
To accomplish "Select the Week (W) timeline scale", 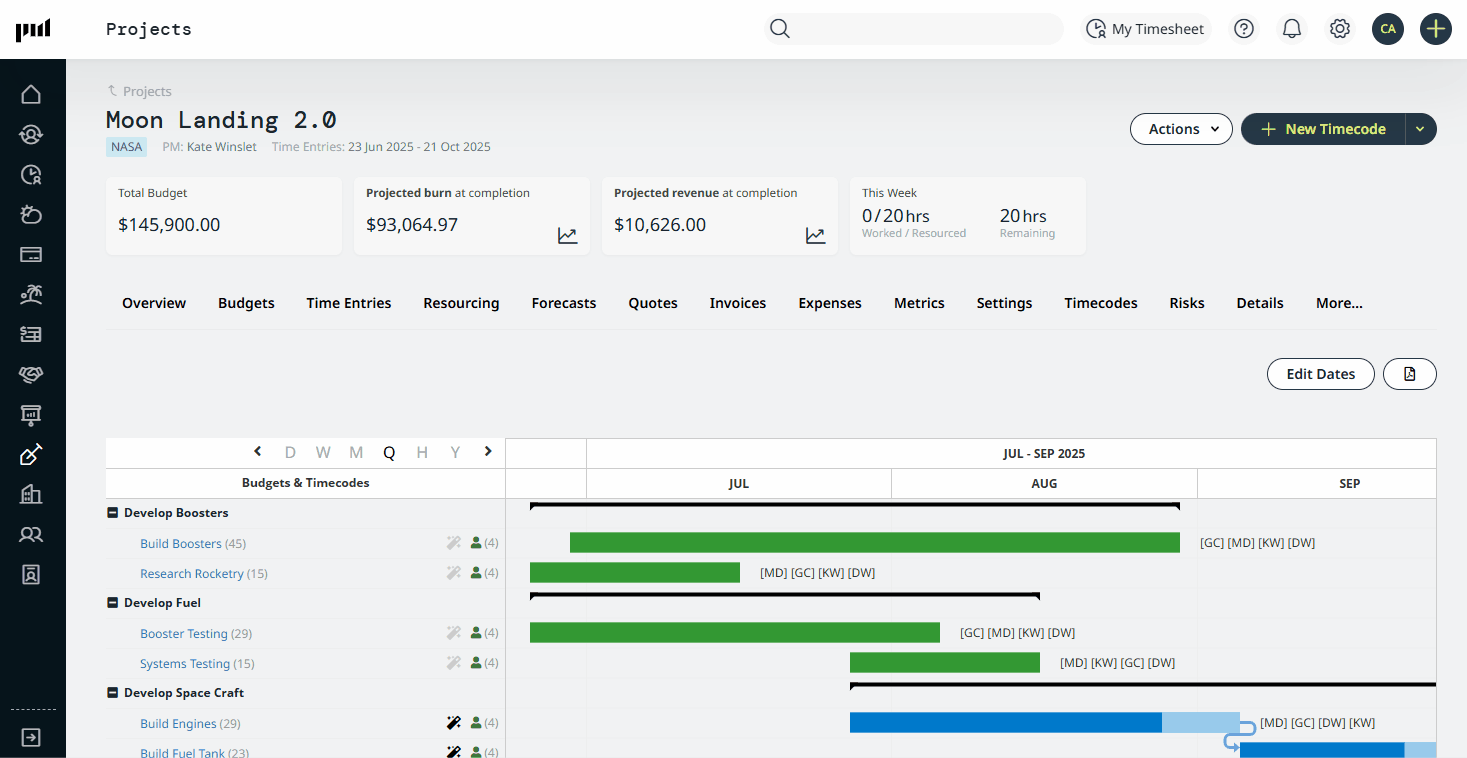I will pos(323,453).
